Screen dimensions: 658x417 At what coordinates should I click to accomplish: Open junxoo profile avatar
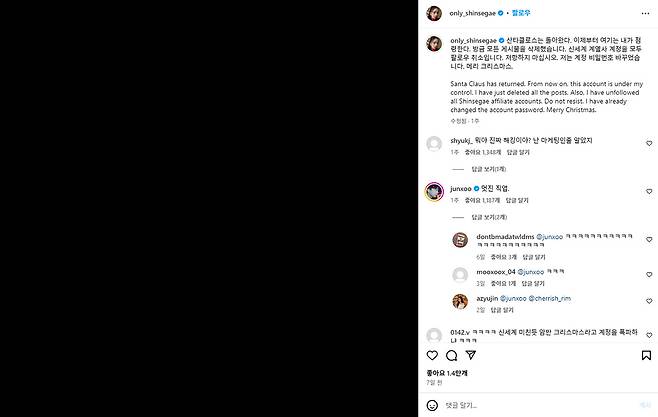(434, 192)
